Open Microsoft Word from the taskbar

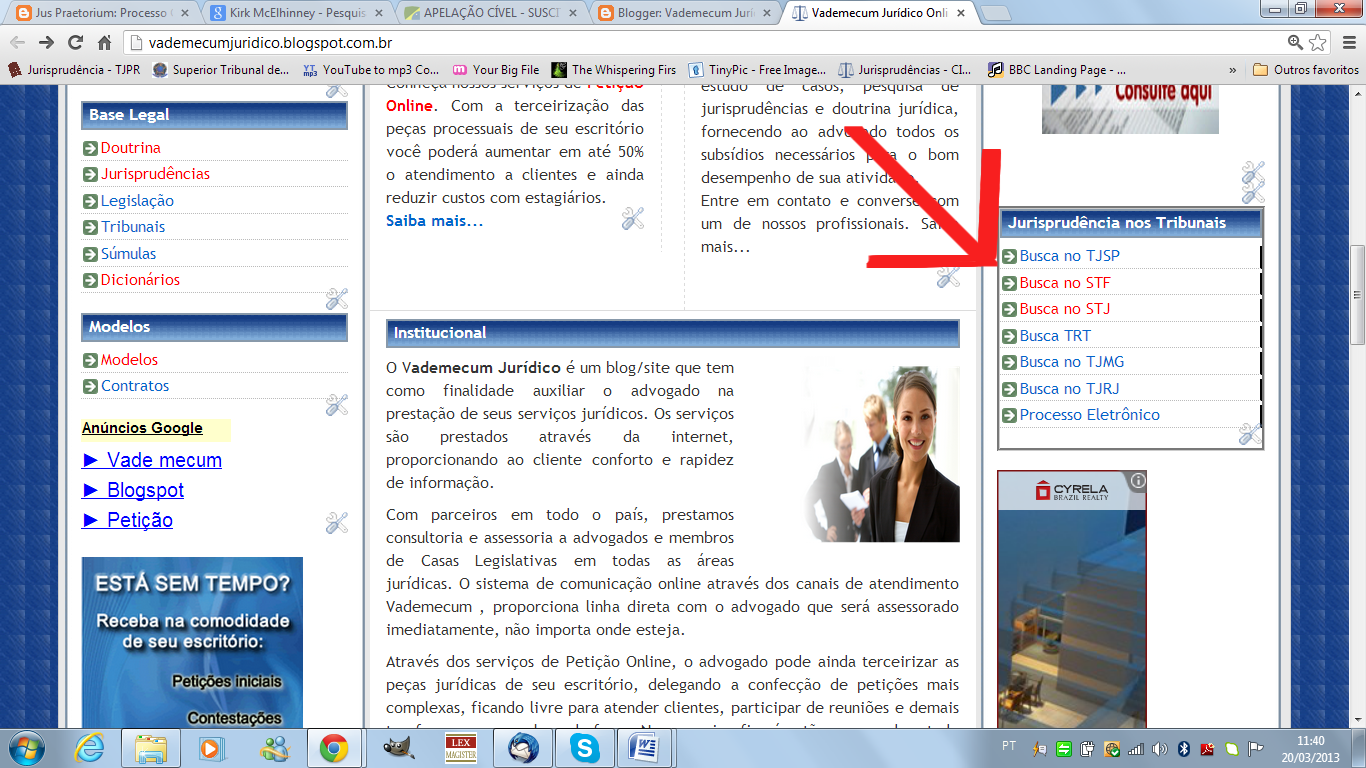644,748
